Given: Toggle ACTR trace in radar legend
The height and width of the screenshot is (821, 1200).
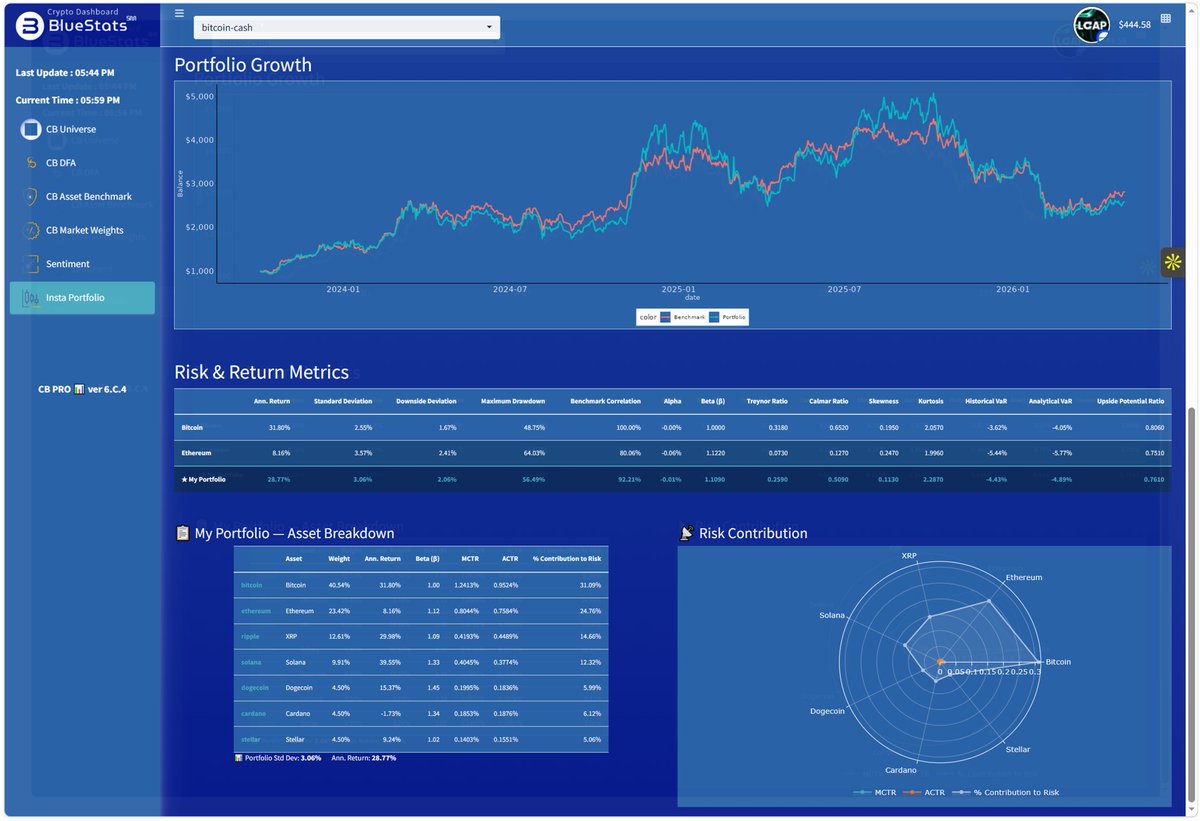Looking at the screenshot, I should (923, 792).
